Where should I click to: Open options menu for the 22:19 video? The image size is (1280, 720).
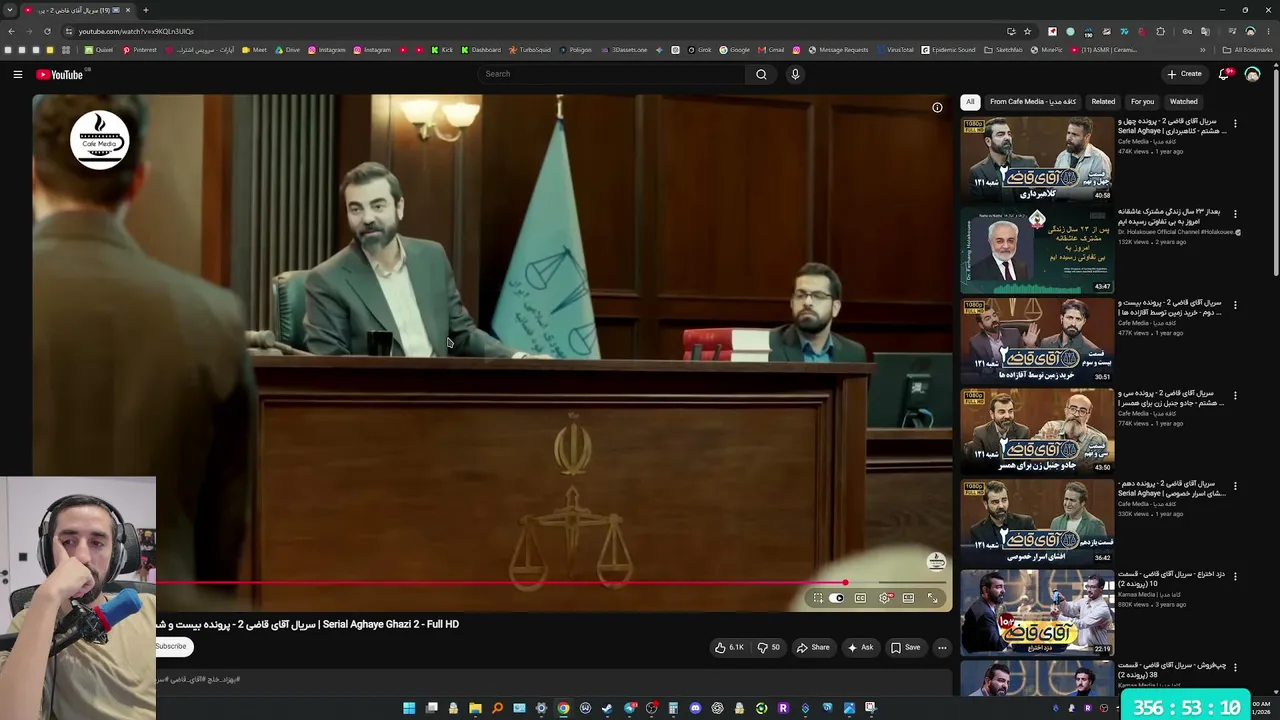tap(1235, 577)
